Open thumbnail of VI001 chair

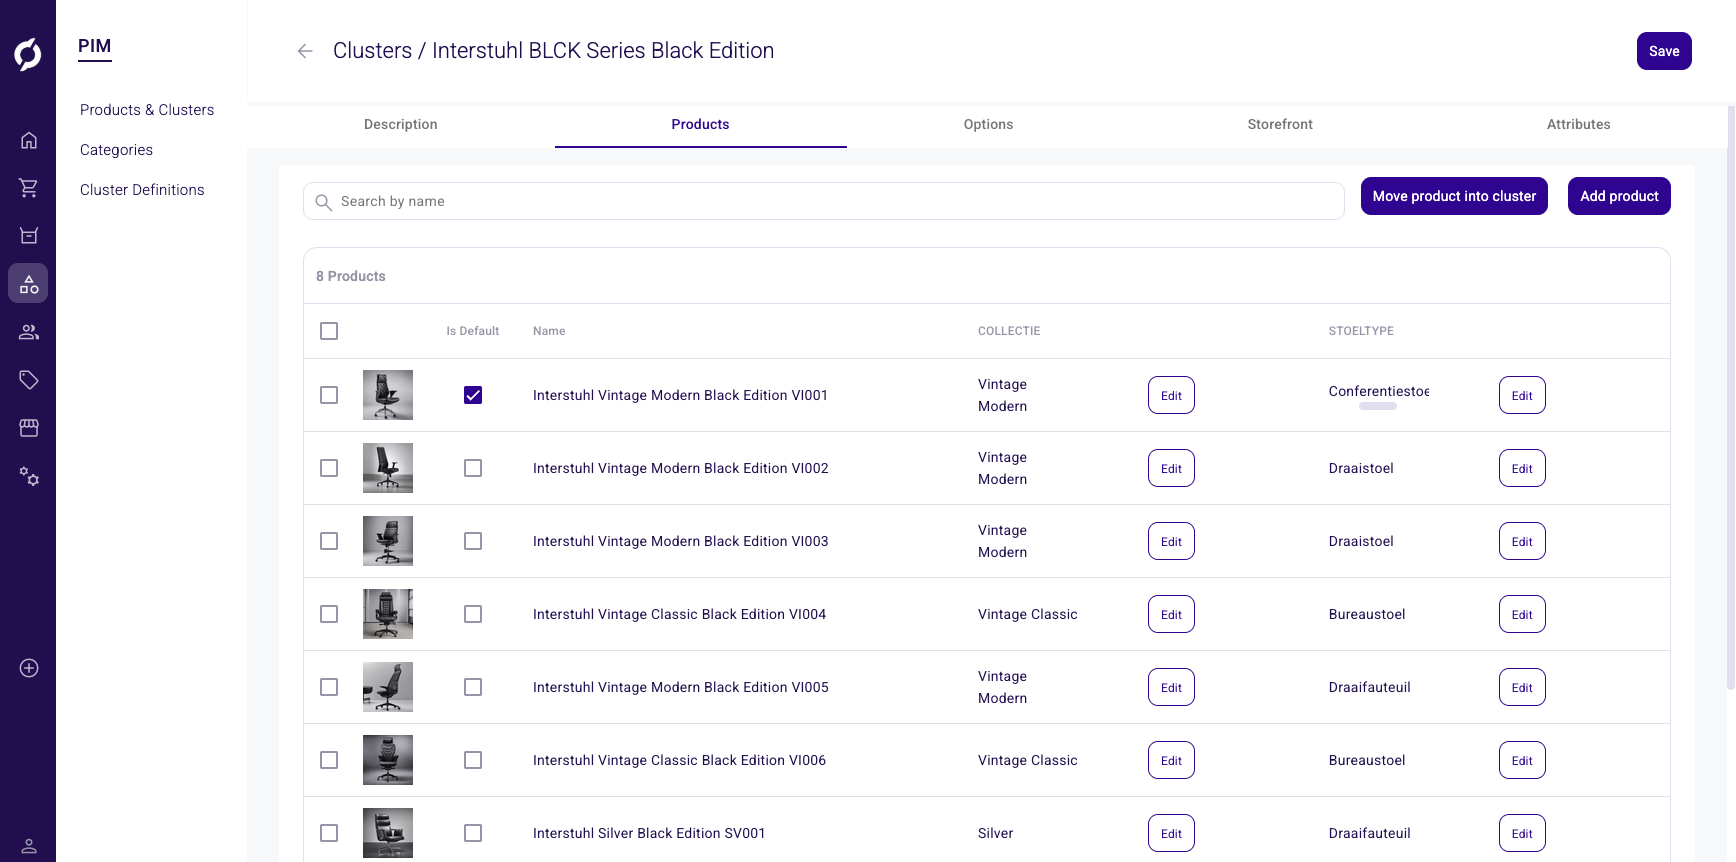(x=388, y=395)
